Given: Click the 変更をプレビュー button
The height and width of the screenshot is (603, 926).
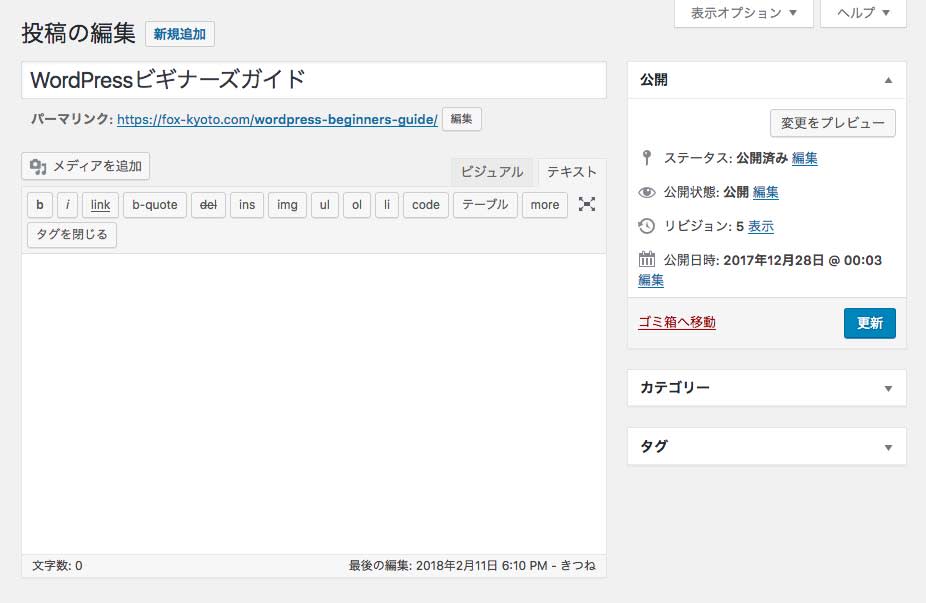Looking at the screenshot, I should point(833,123).
